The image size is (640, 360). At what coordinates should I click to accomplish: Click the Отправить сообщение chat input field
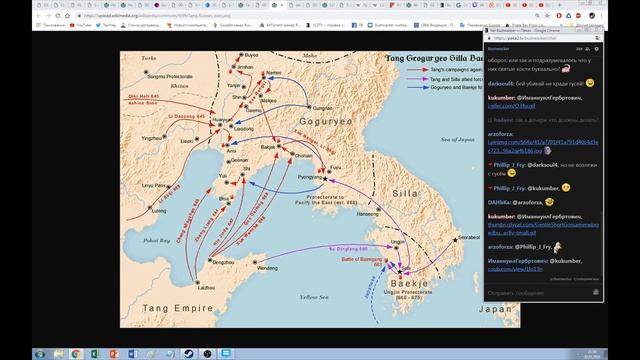pyautogui.click(x=538, y=293)
